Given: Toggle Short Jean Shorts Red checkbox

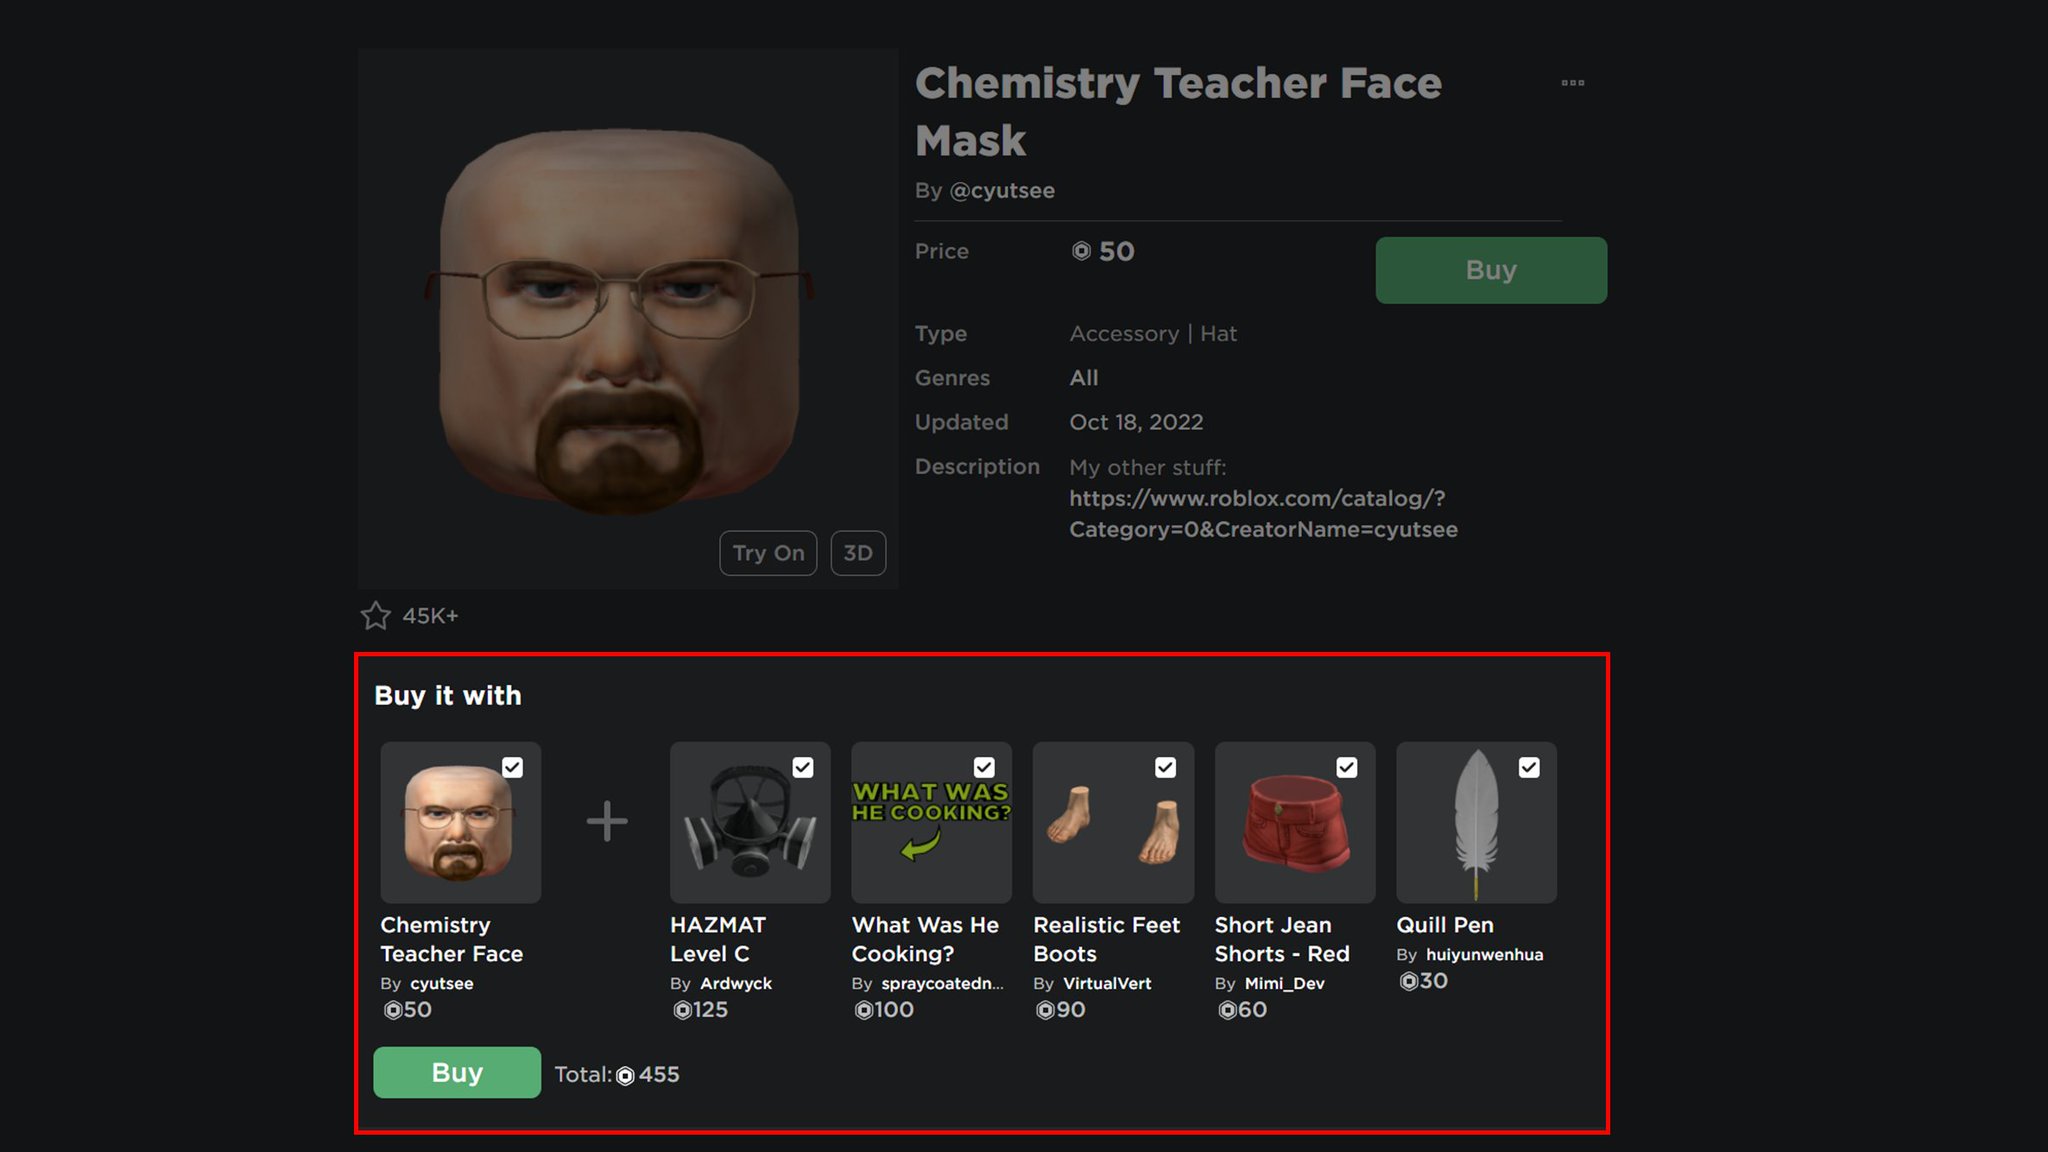Looking at the screenshot, I should (x=1348, y=767).
